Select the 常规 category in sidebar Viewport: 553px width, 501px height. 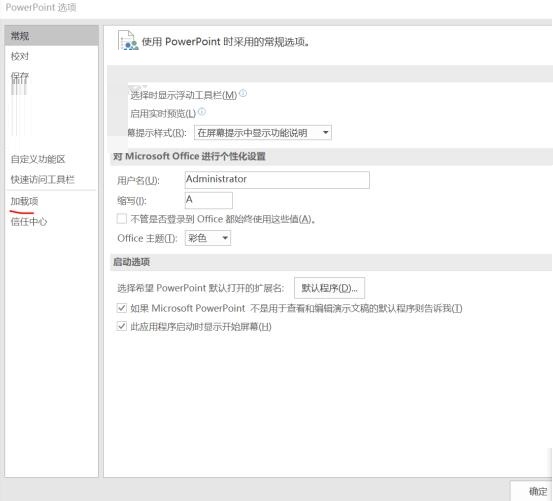pyautogui.click(x=51, y=36)
